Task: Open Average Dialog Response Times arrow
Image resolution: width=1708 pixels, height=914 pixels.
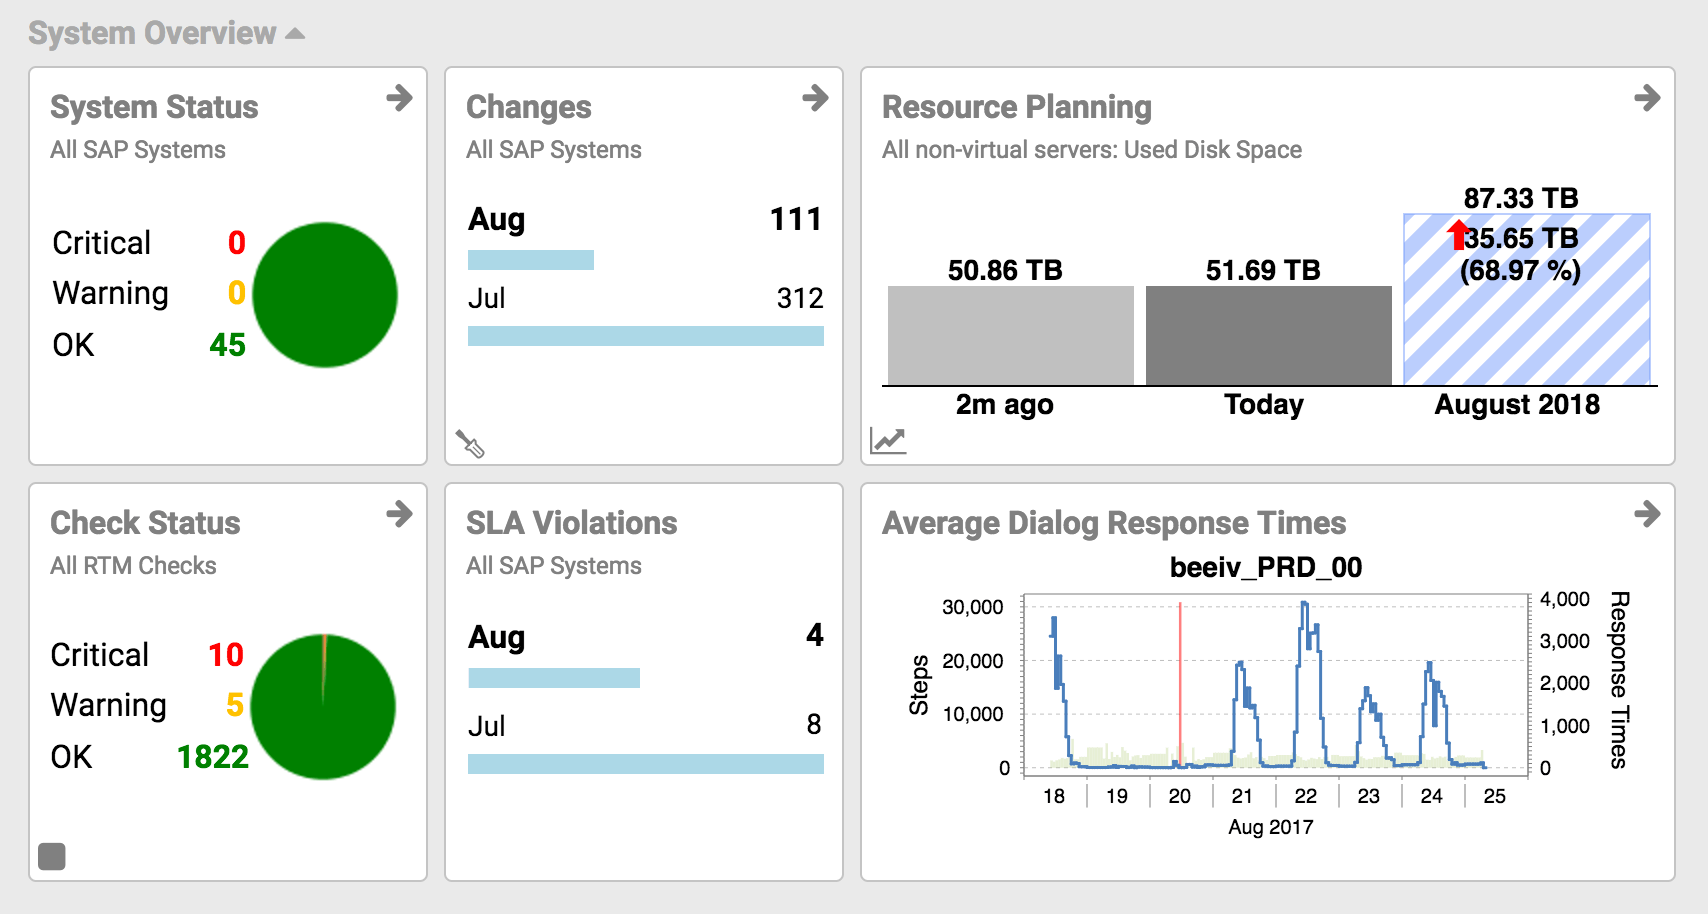Action: pyautogui.click(x=1646, y=514)
